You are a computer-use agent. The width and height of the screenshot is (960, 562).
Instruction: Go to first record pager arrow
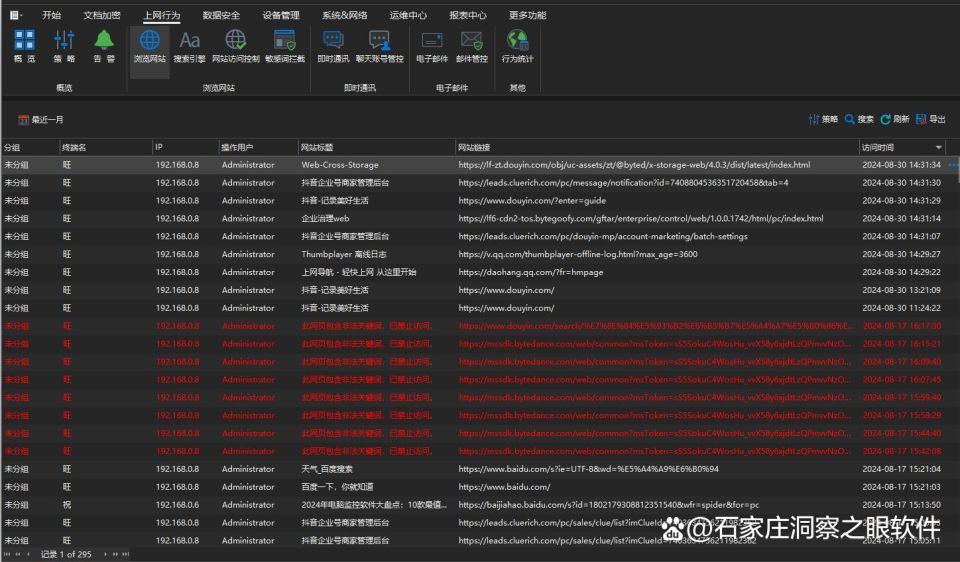[x=7, y=554]
